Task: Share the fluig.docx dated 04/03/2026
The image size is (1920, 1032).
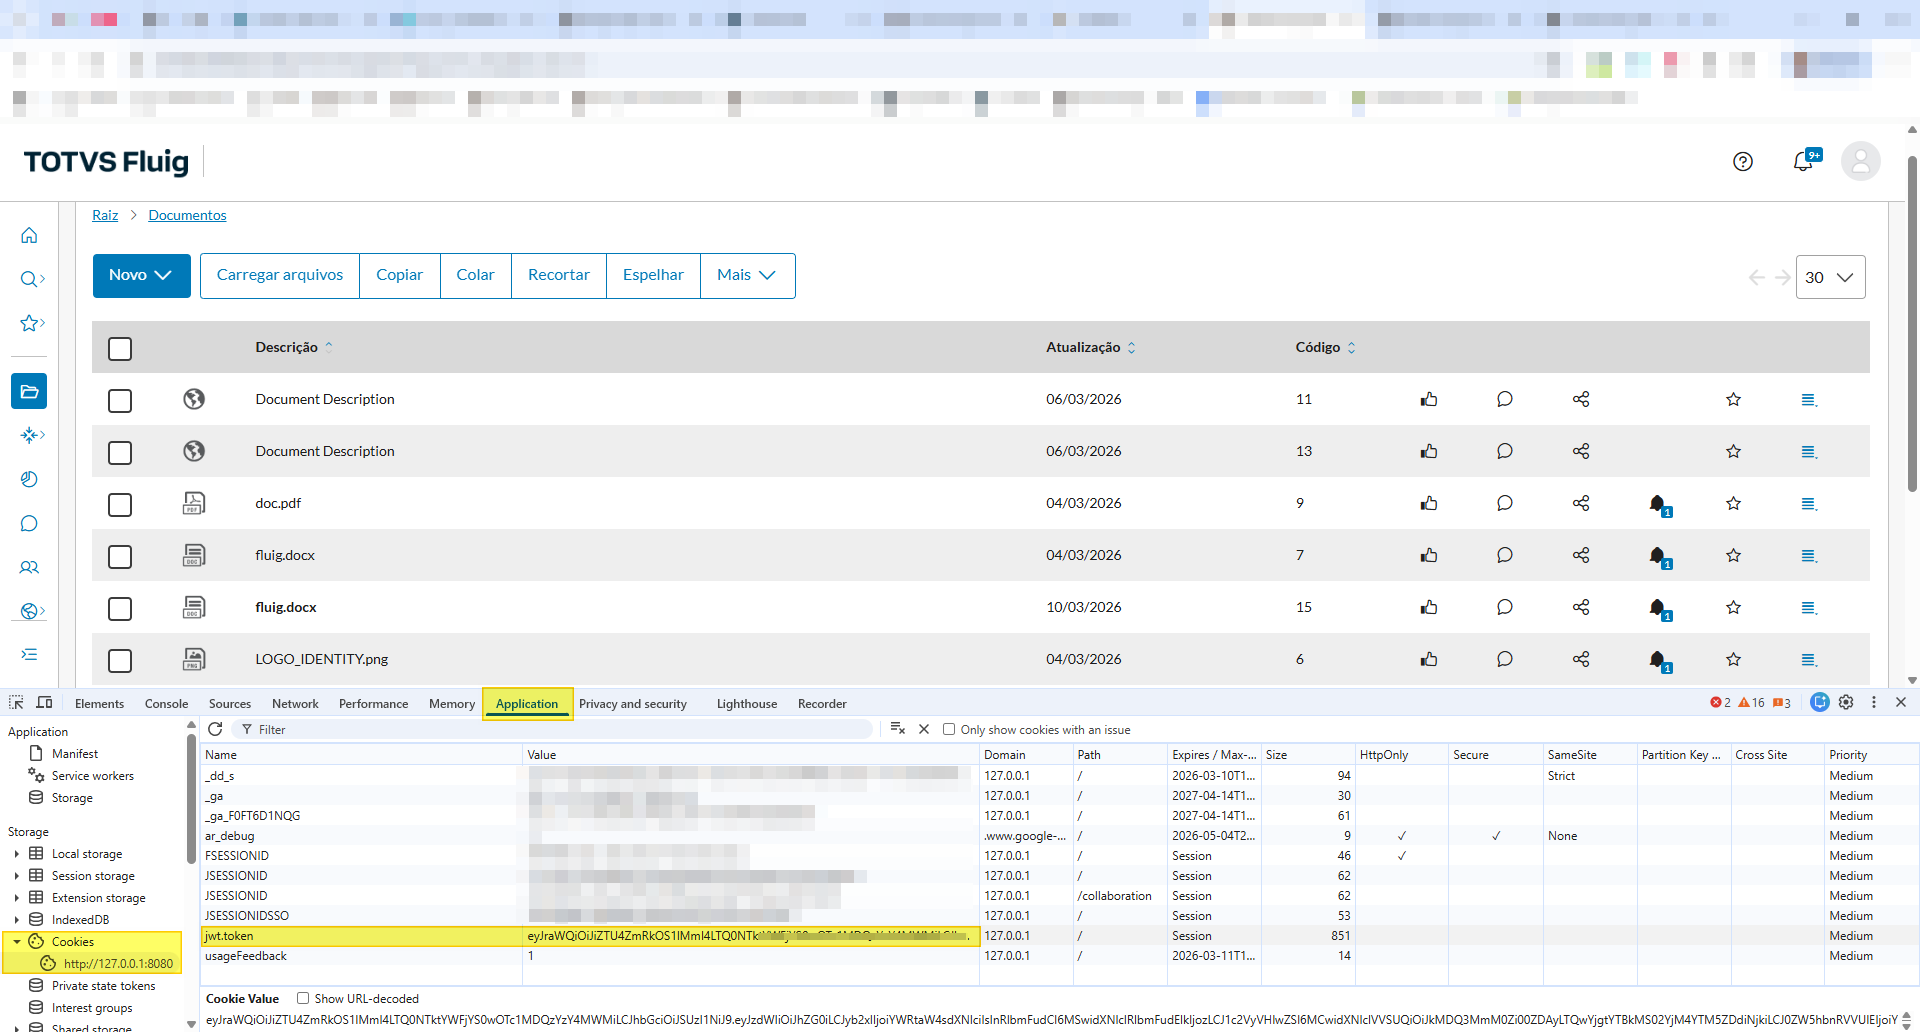Action: point(1581,555)
